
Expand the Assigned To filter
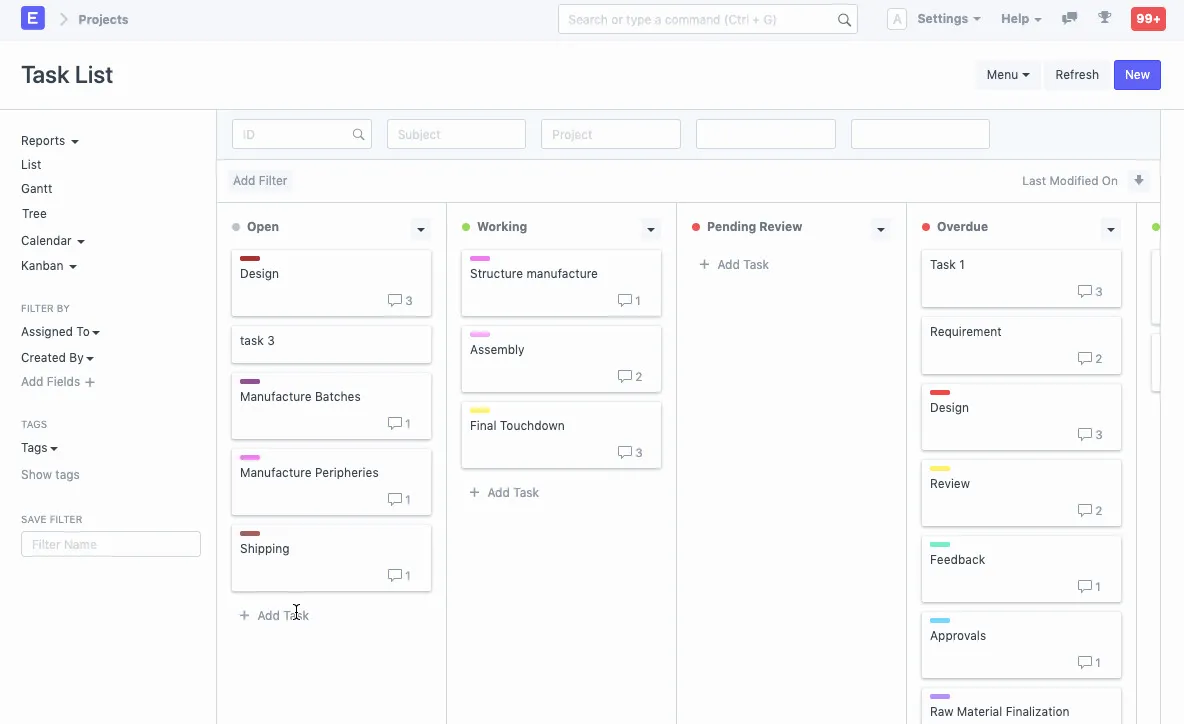pyautogui.click(x=60, y=332)
